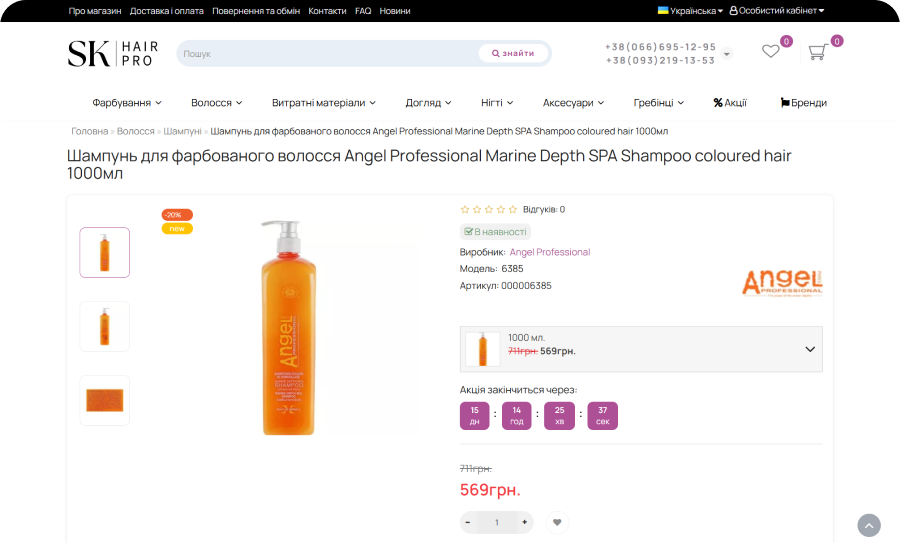900x543 pixels.
Task: Click the SK Hair Pro logo
Action: point(112,53)
